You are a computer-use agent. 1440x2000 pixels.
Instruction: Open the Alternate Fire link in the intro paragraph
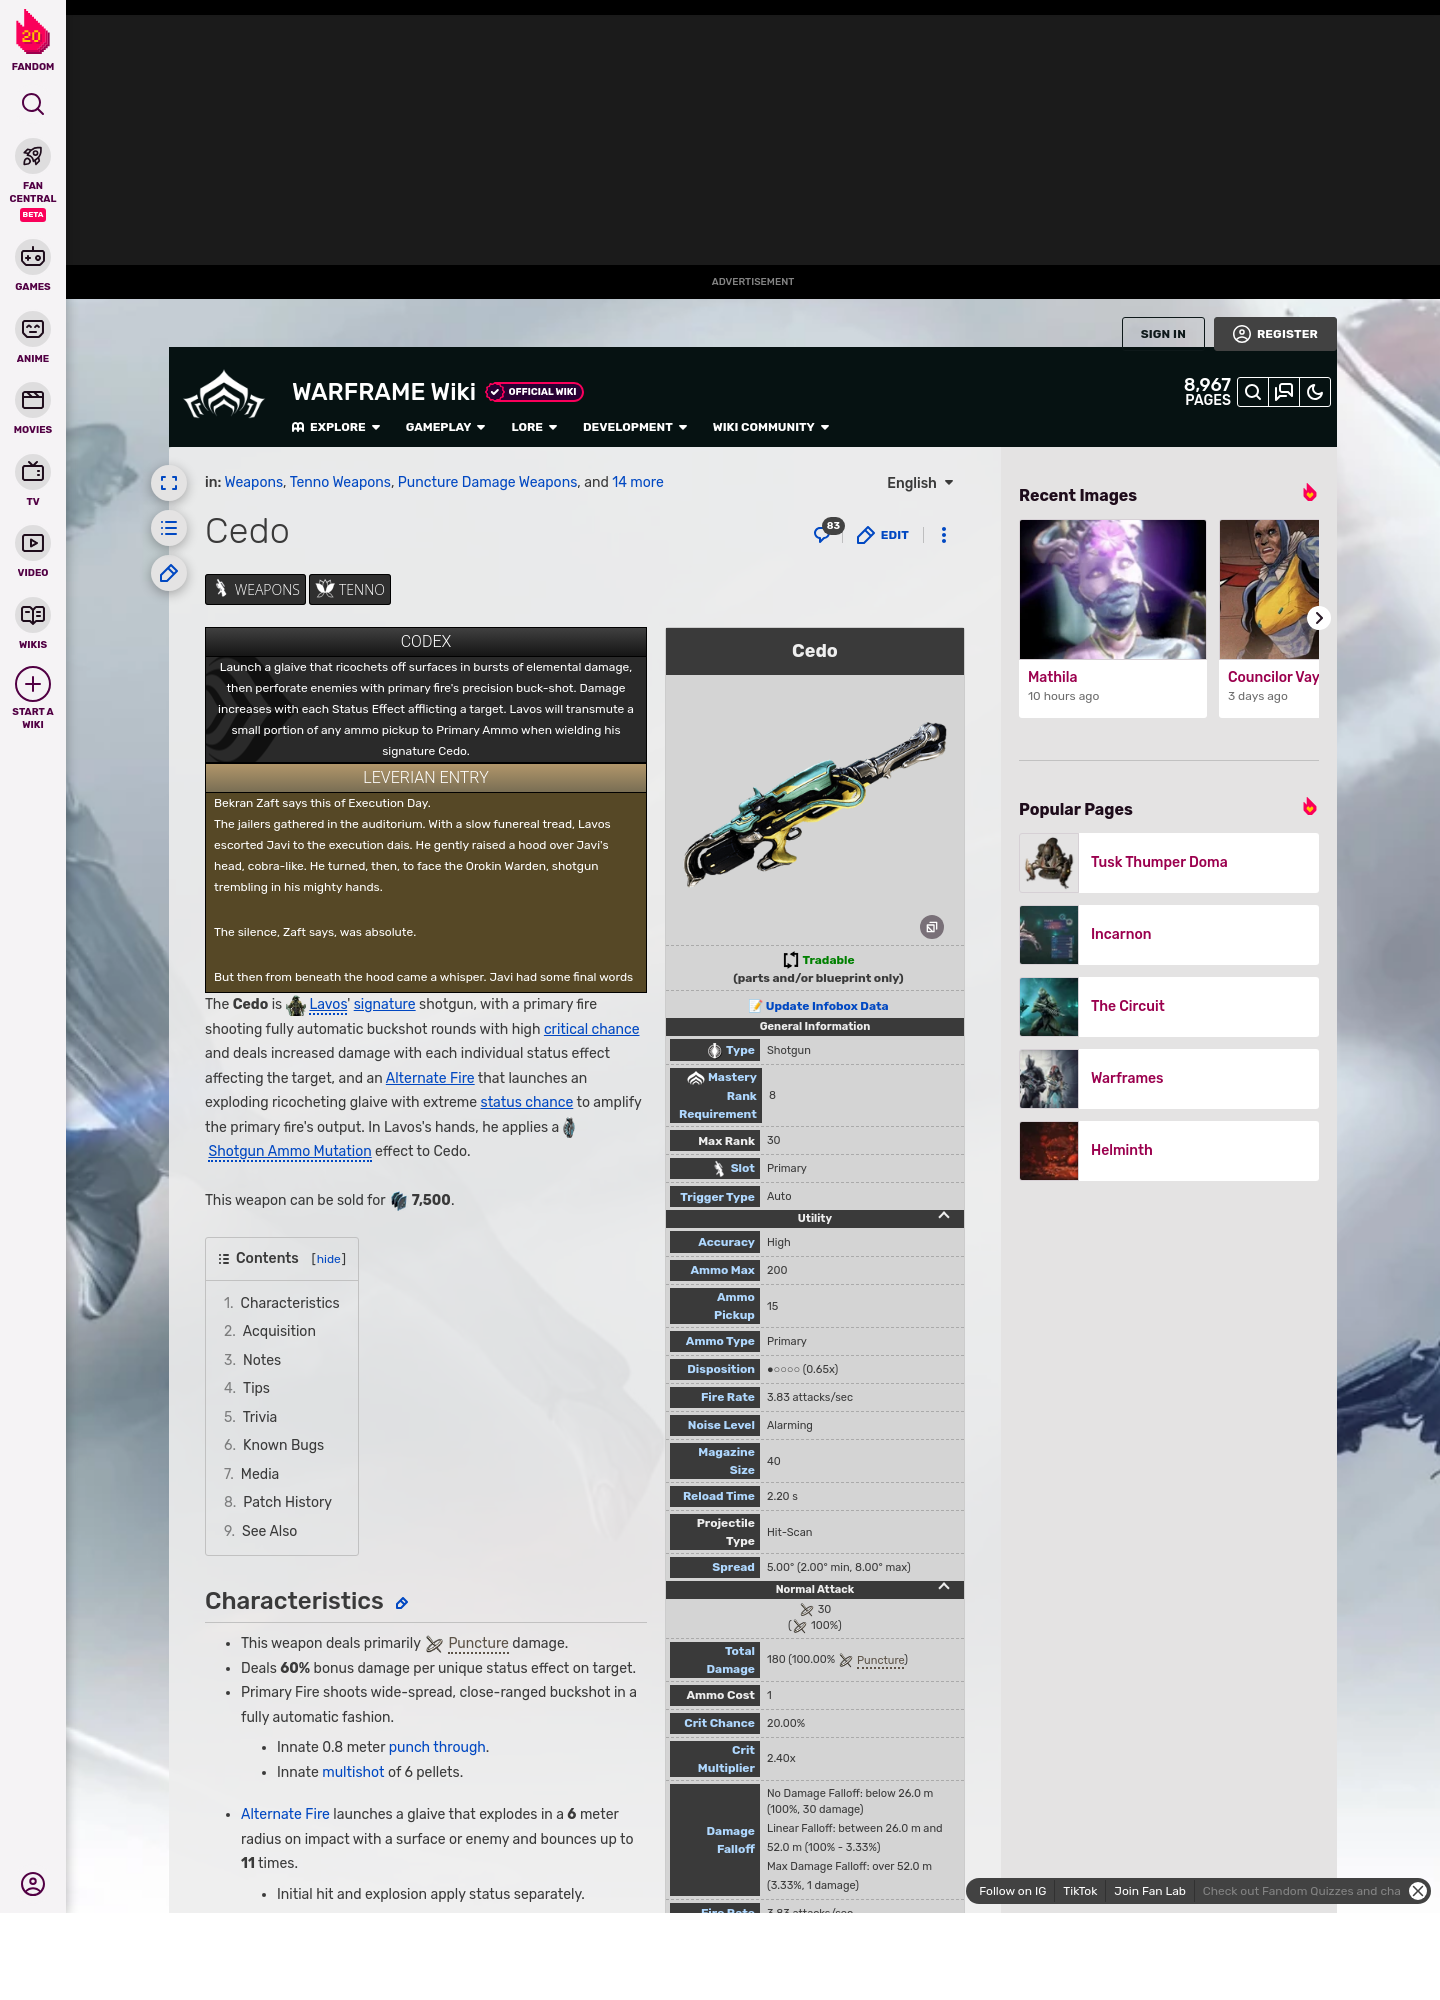pos(430,1078)
